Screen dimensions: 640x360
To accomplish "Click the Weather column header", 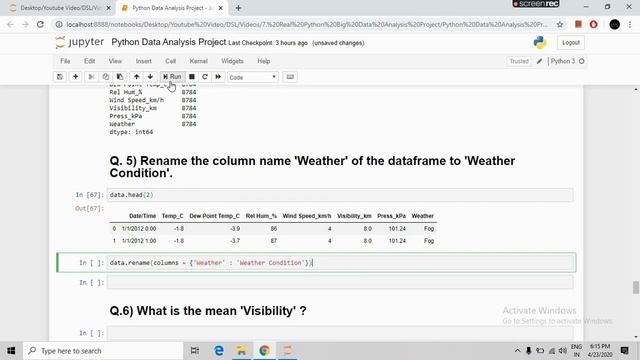I will [x=422, y=216].
